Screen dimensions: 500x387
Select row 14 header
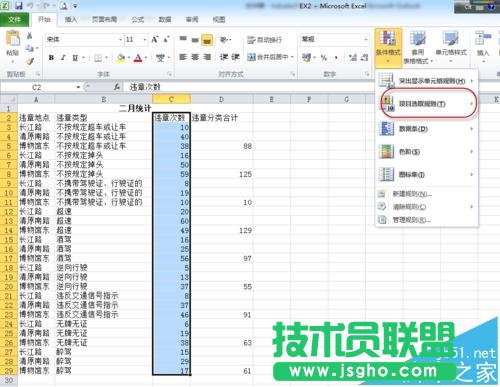[9, 230]
